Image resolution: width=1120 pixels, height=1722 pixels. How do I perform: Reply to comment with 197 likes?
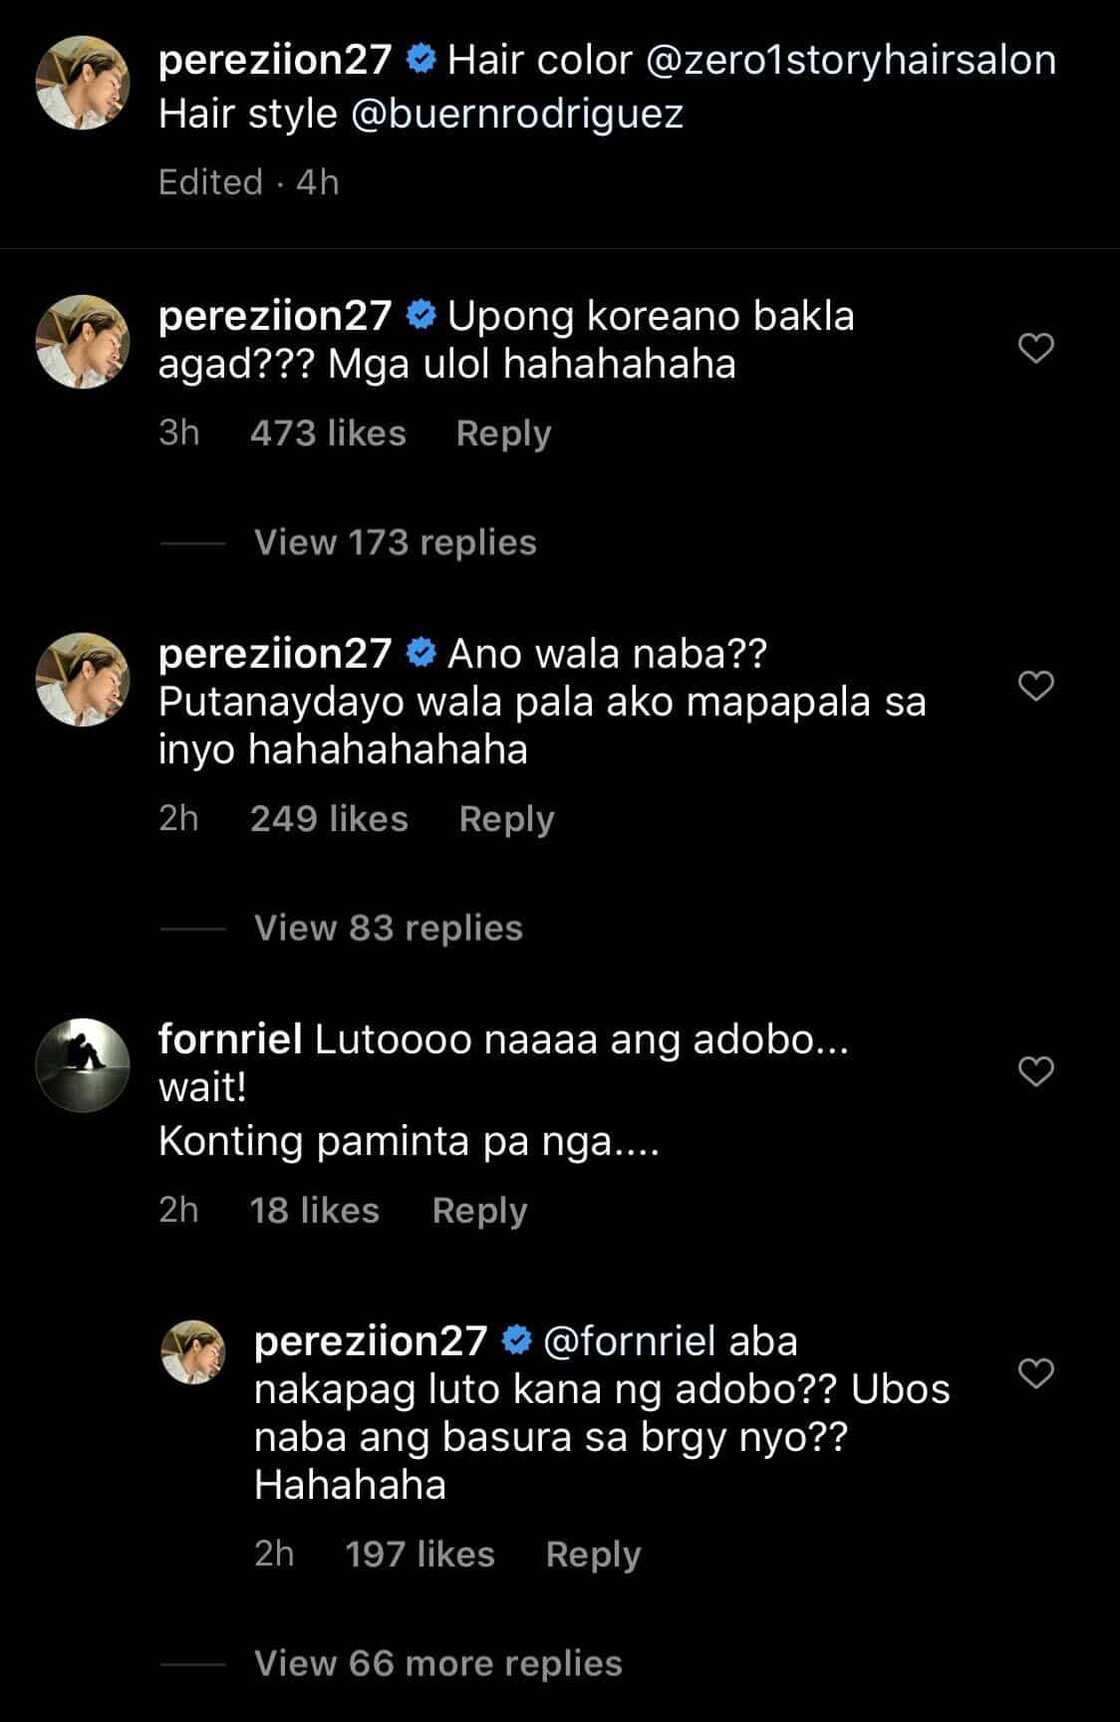pyautogui.click(x=593, y=1554)
